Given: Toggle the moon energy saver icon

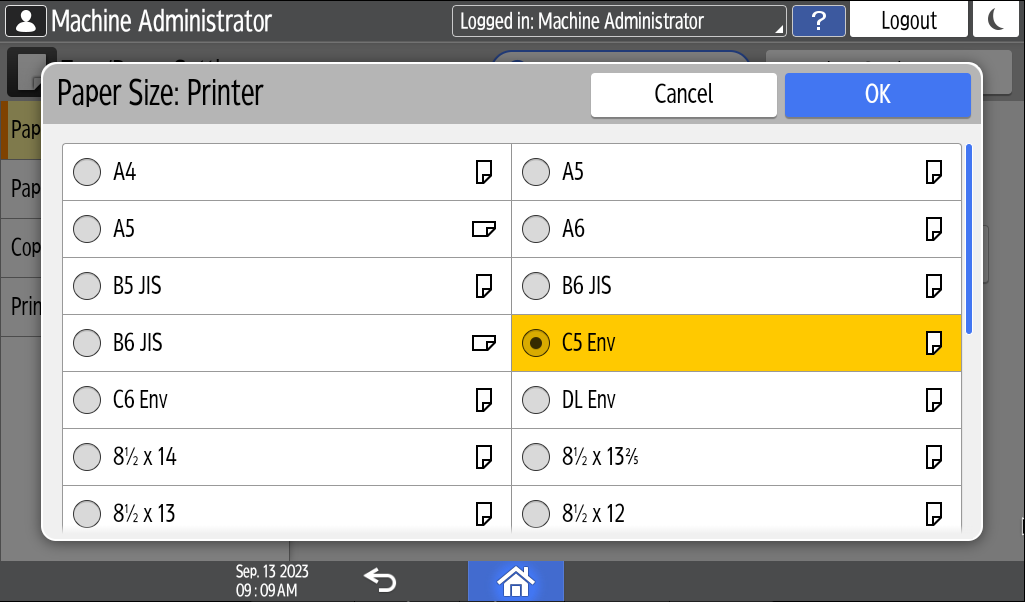Looking at the screenshot, I should 995,20.
